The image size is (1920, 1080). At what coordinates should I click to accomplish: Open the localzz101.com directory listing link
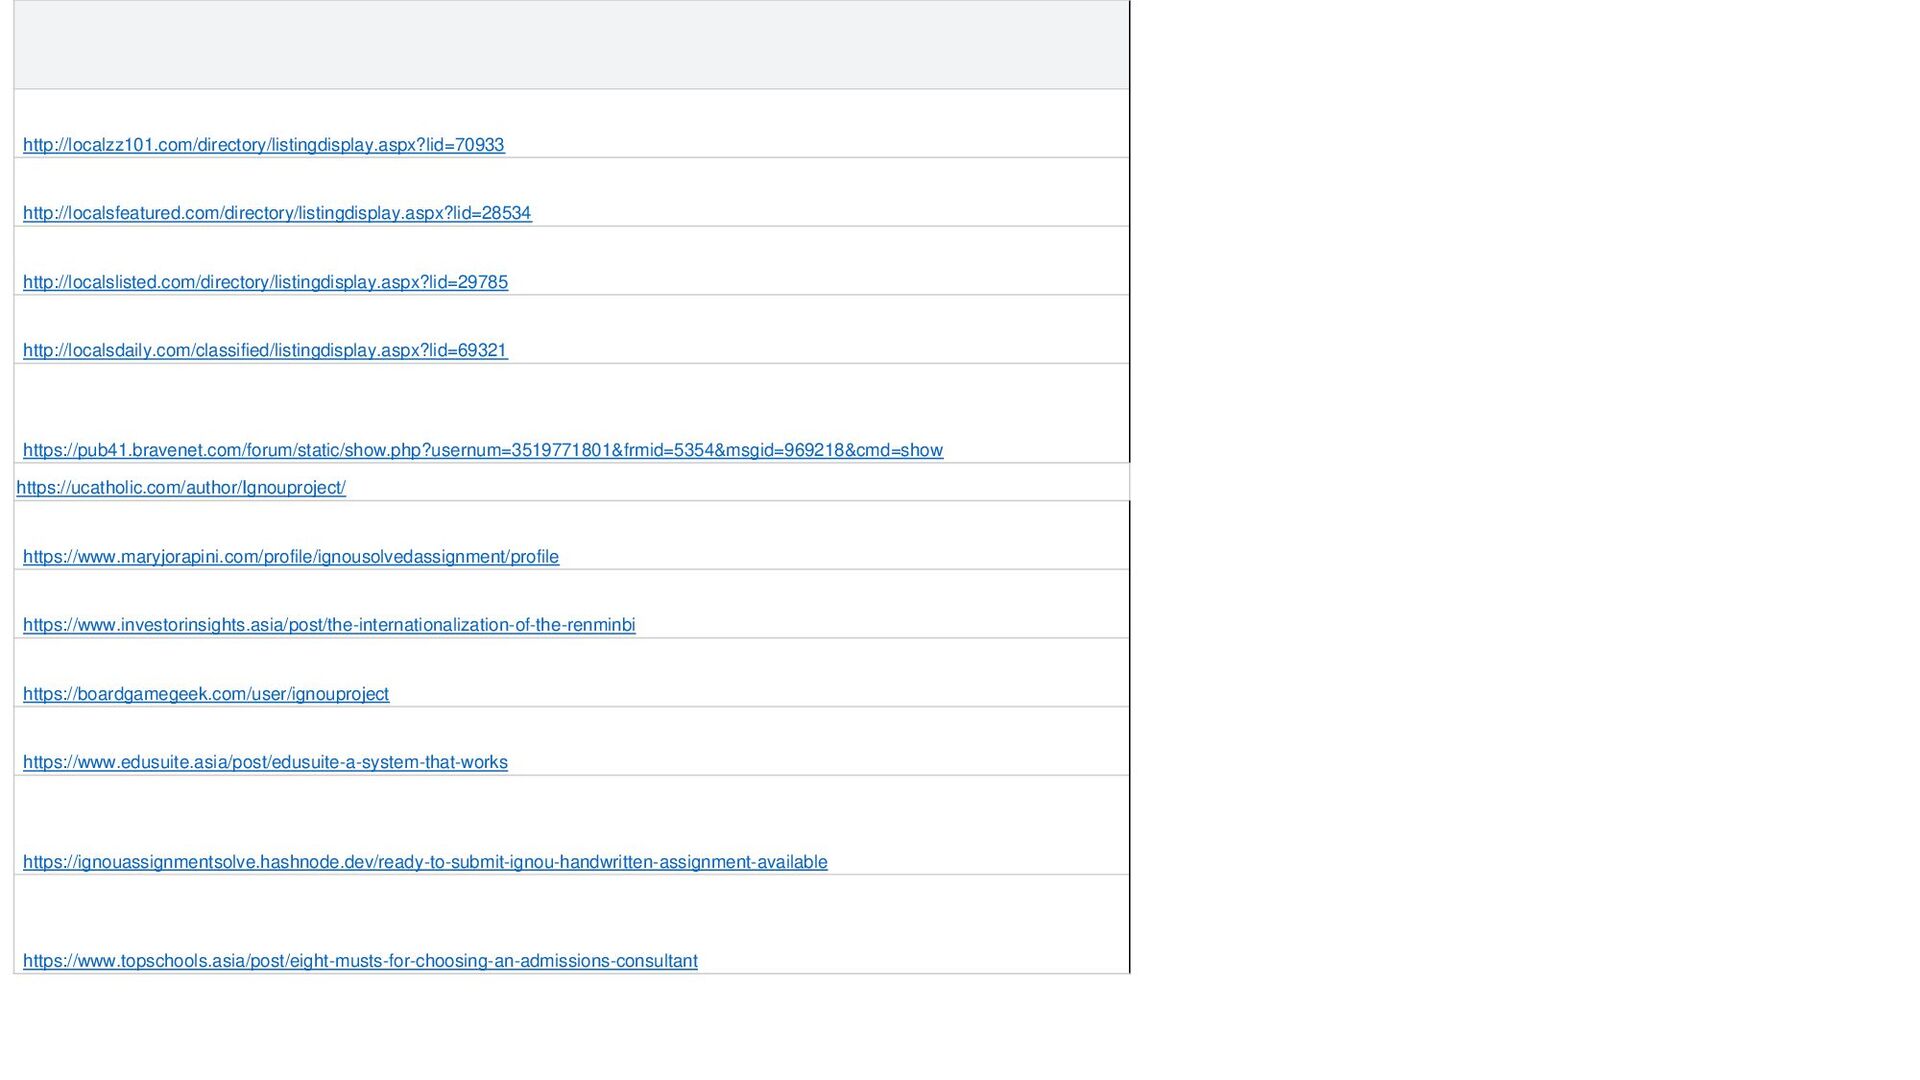pyautogui.click(x=263, y=145)
